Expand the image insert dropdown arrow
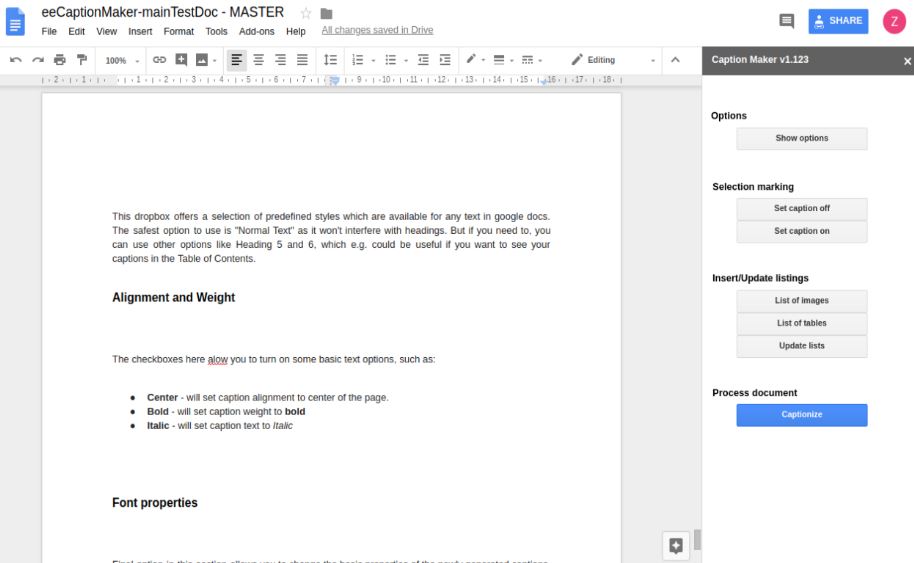This screenshot has width=914, height=563. point(215,61)
